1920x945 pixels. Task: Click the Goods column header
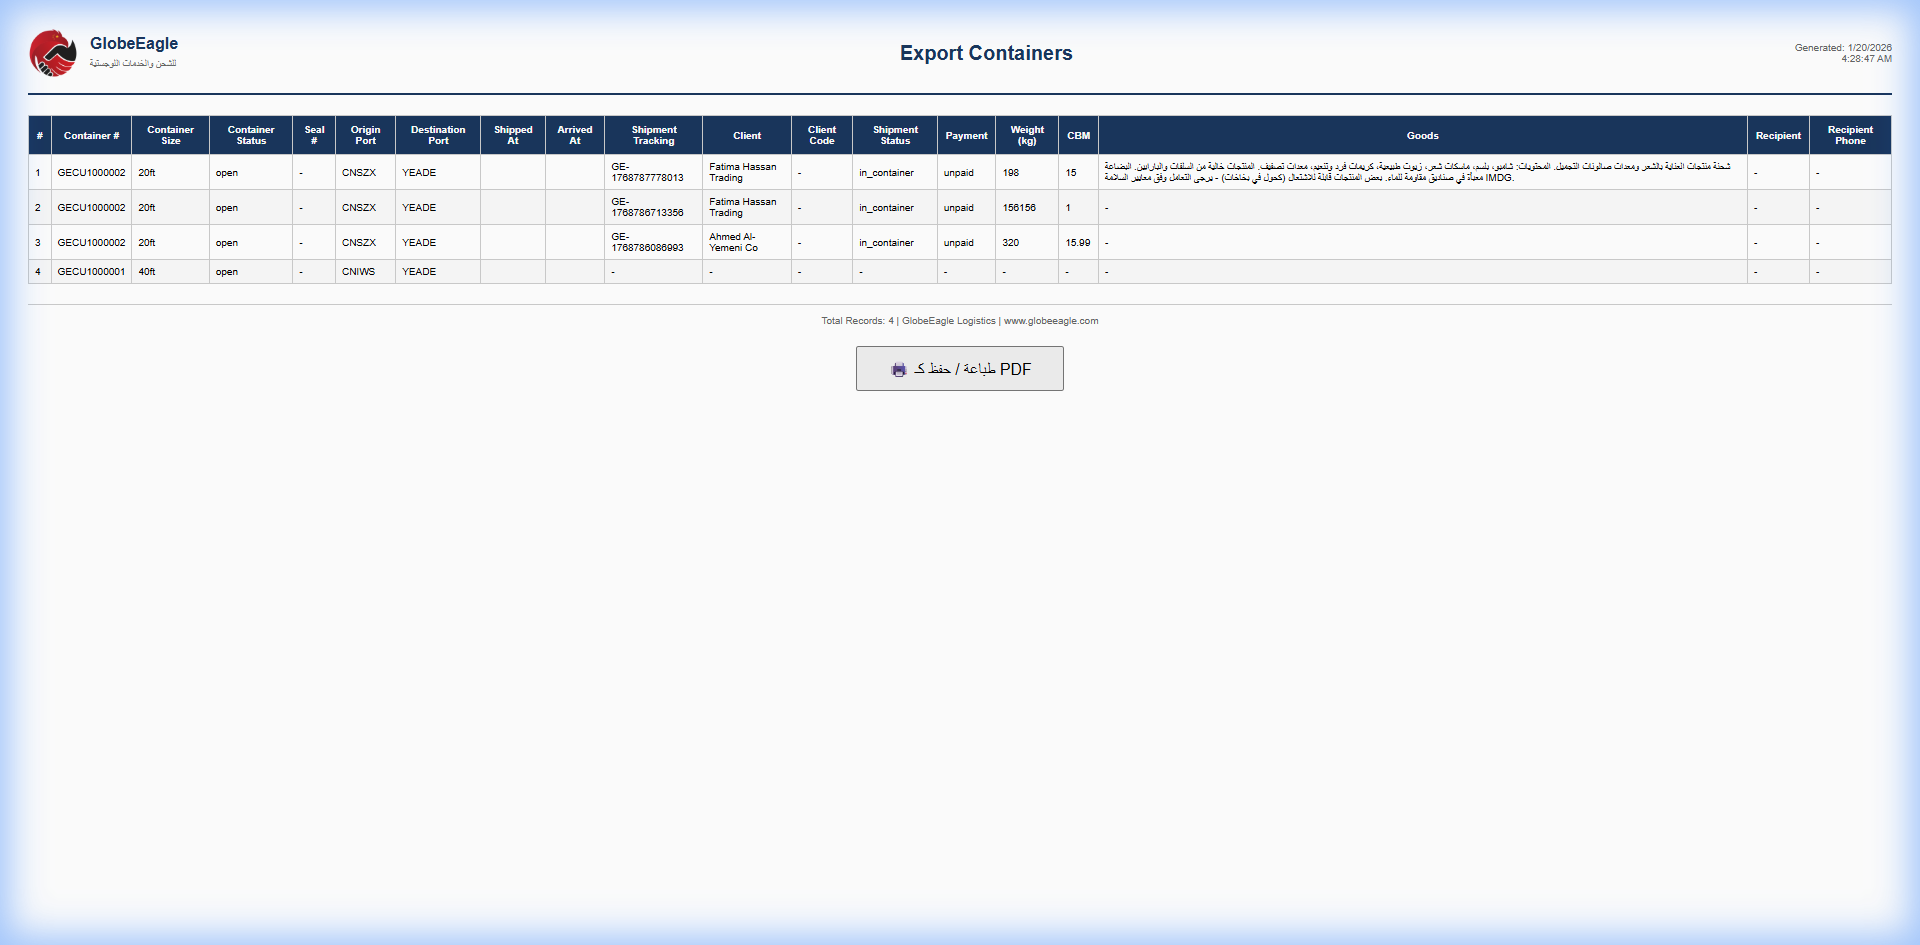tap(1422, 135)
